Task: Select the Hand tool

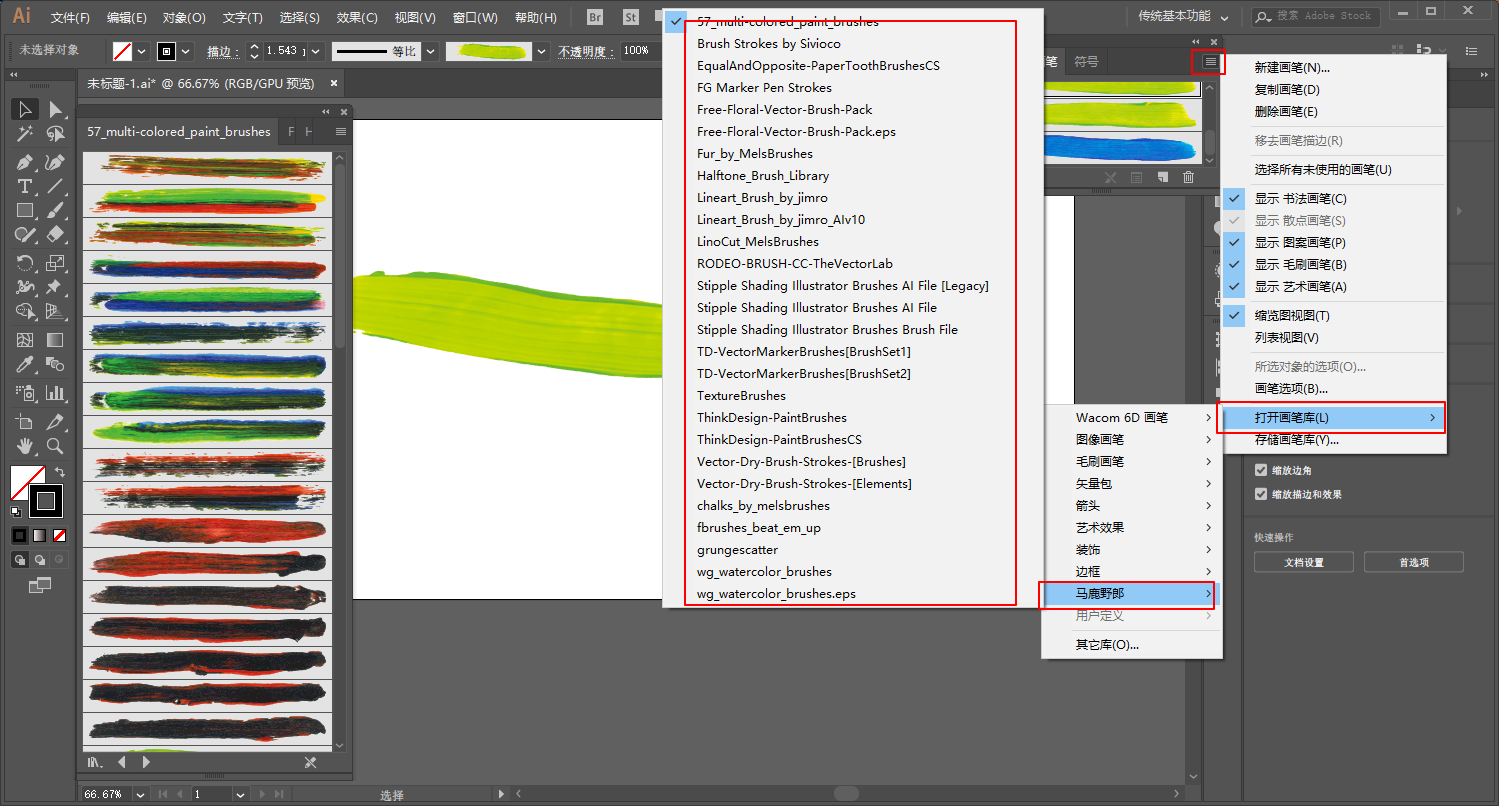Action: pos(25,446)
